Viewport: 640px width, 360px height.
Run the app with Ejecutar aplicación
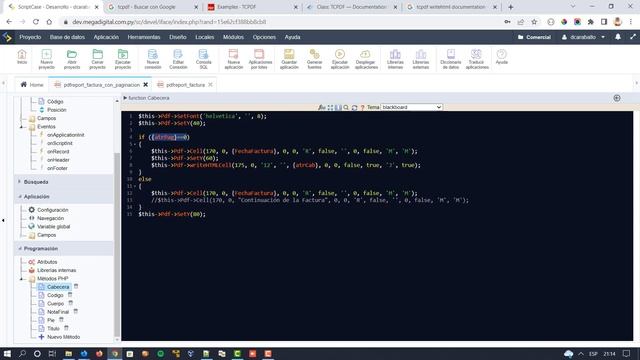click(x=340, y=59)
